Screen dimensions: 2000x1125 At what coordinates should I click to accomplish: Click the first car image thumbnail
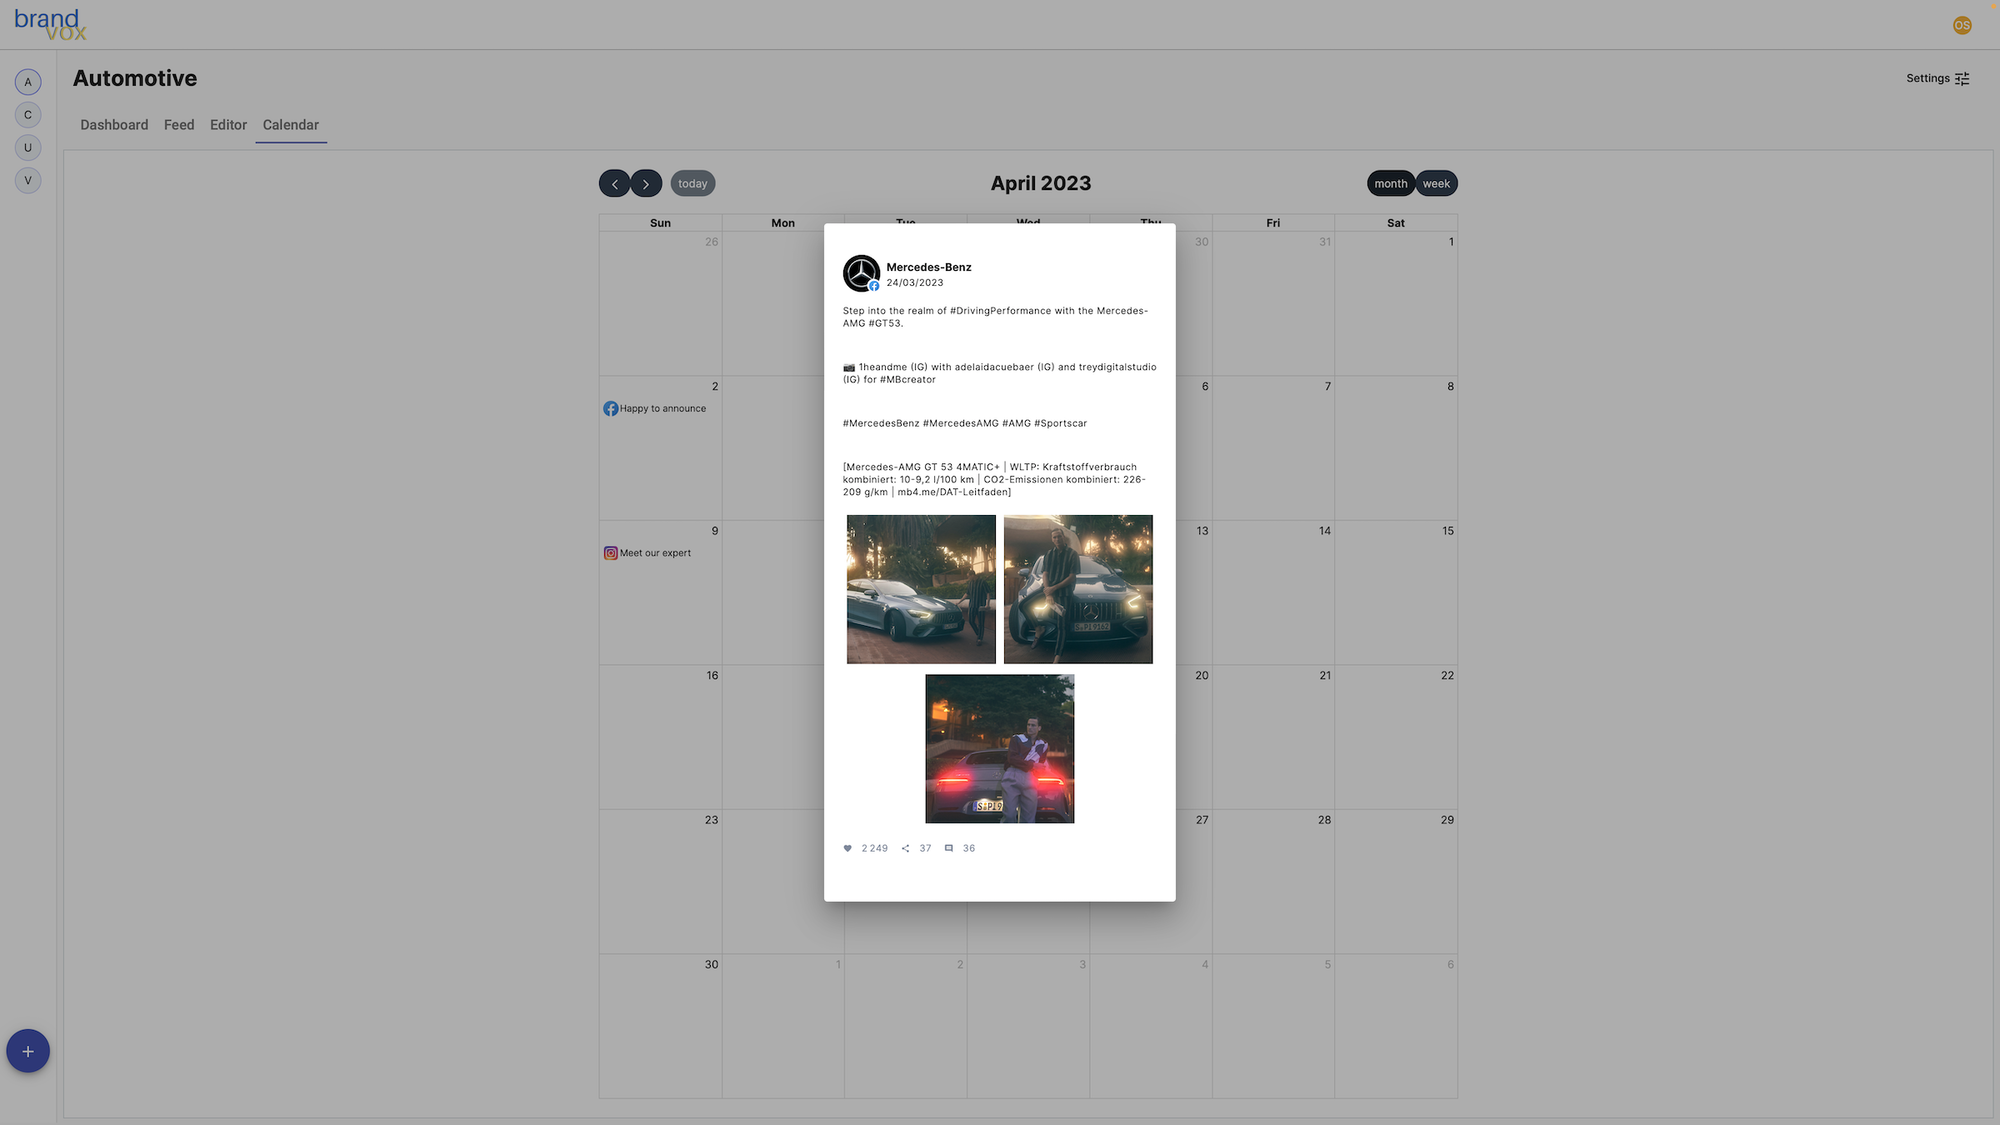[920, 588]
